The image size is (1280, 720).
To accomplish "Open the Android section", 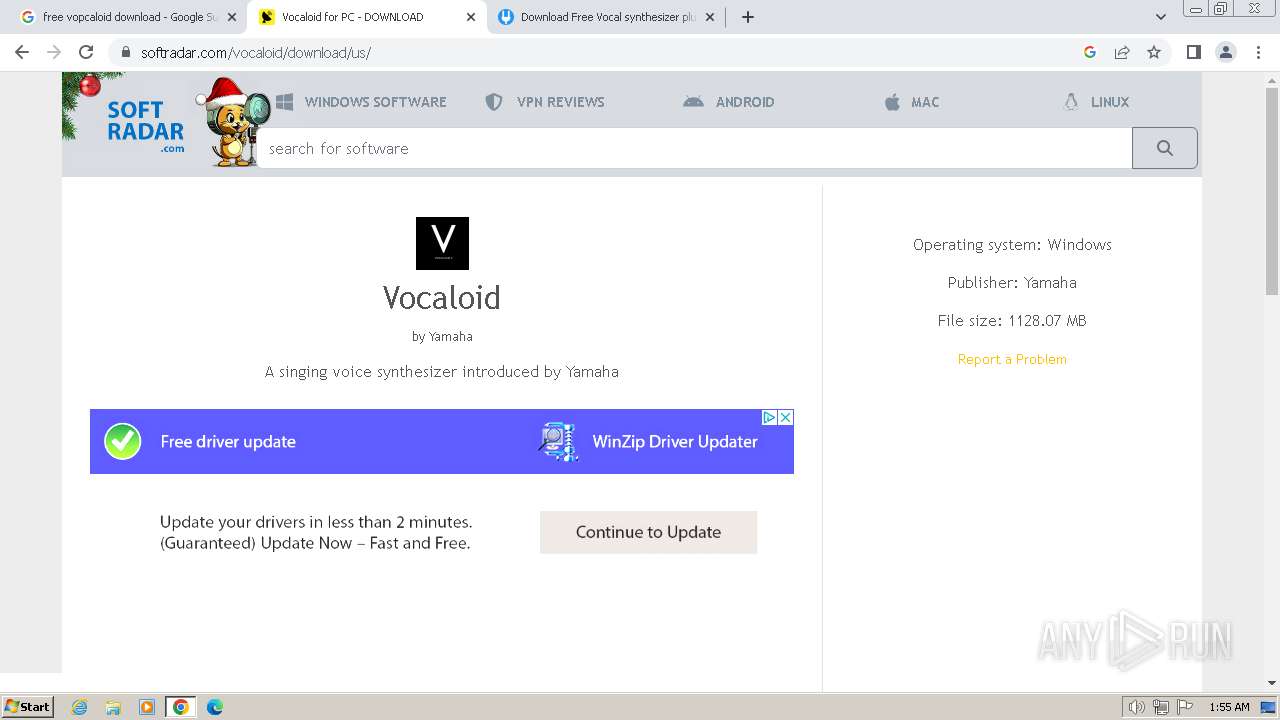I will [x=729, y=102].
